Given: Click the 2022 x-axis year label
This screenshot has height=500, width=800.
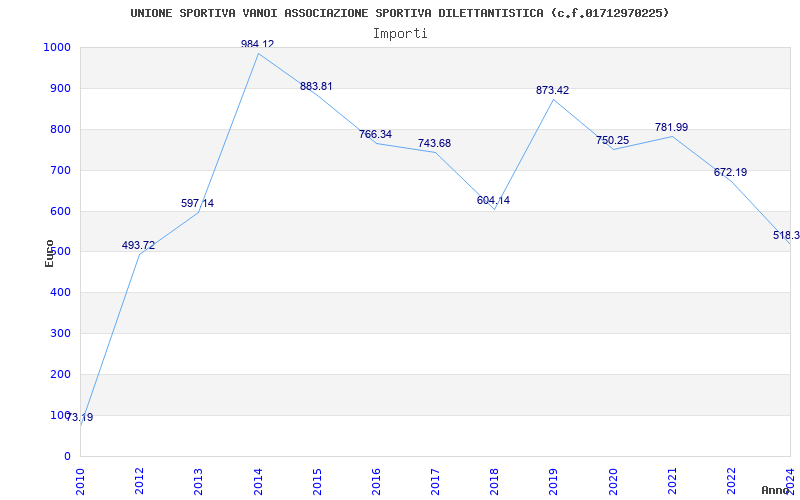Looking at the screenshot, I should click(731, 481).
